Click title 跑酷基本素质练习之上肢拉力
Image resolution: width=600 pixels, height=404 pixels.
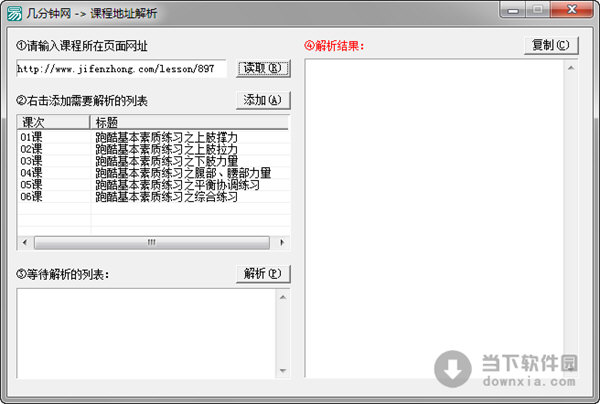tap(166, 149)
